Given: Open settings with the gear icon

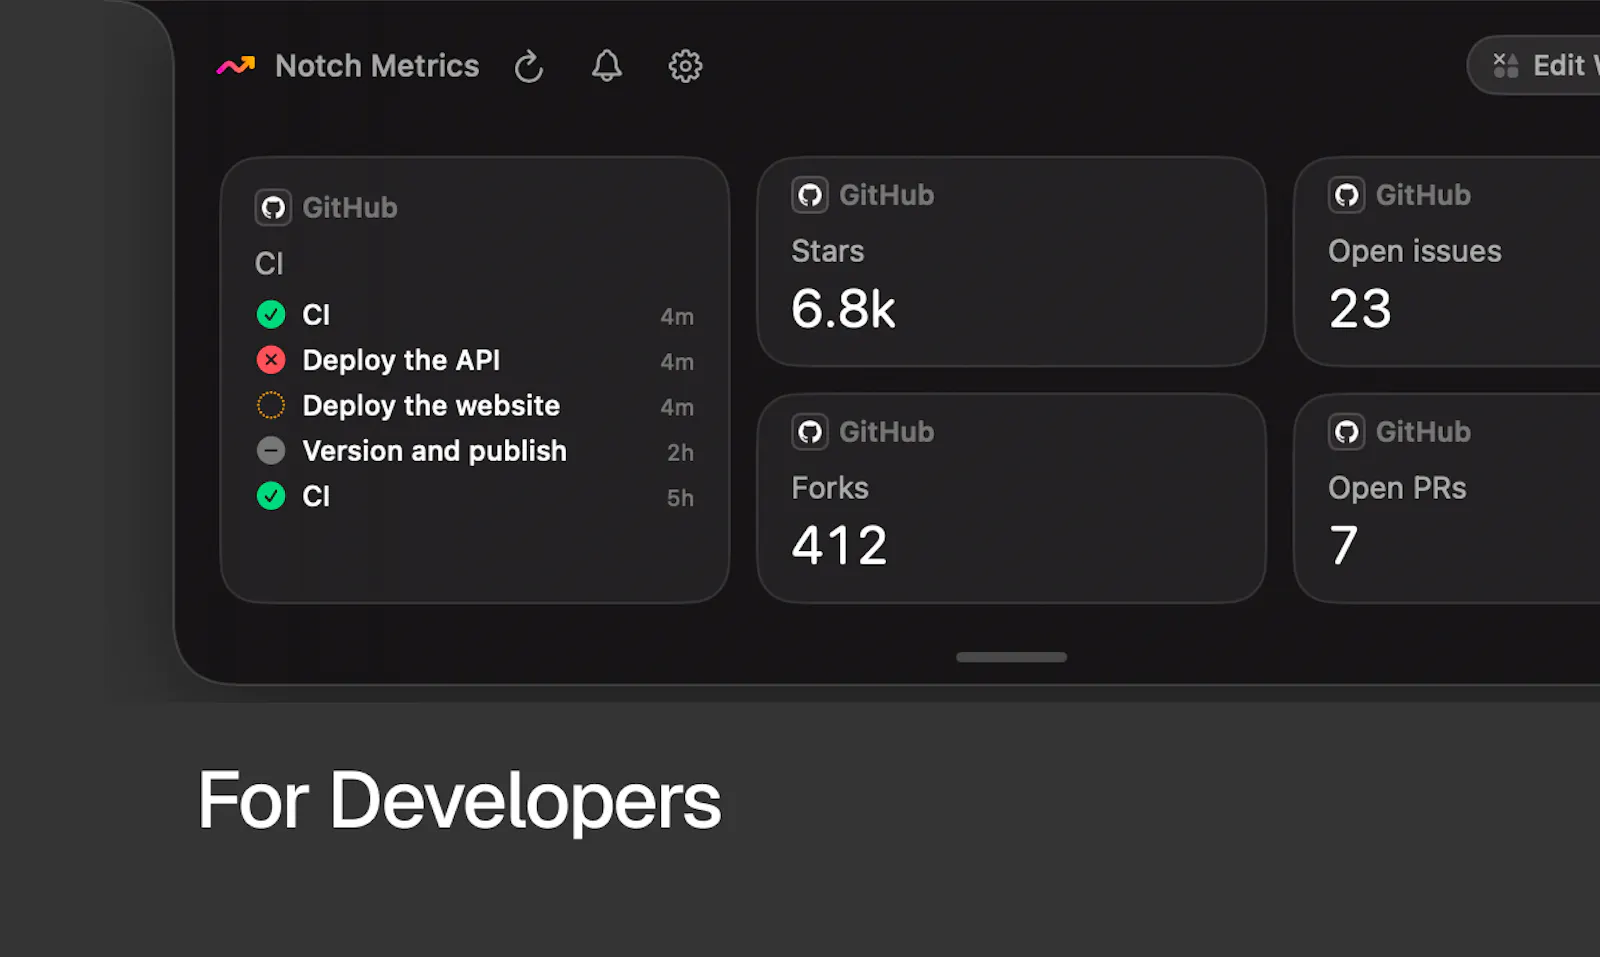Looking at the screenshot, I should click(685, 66).
